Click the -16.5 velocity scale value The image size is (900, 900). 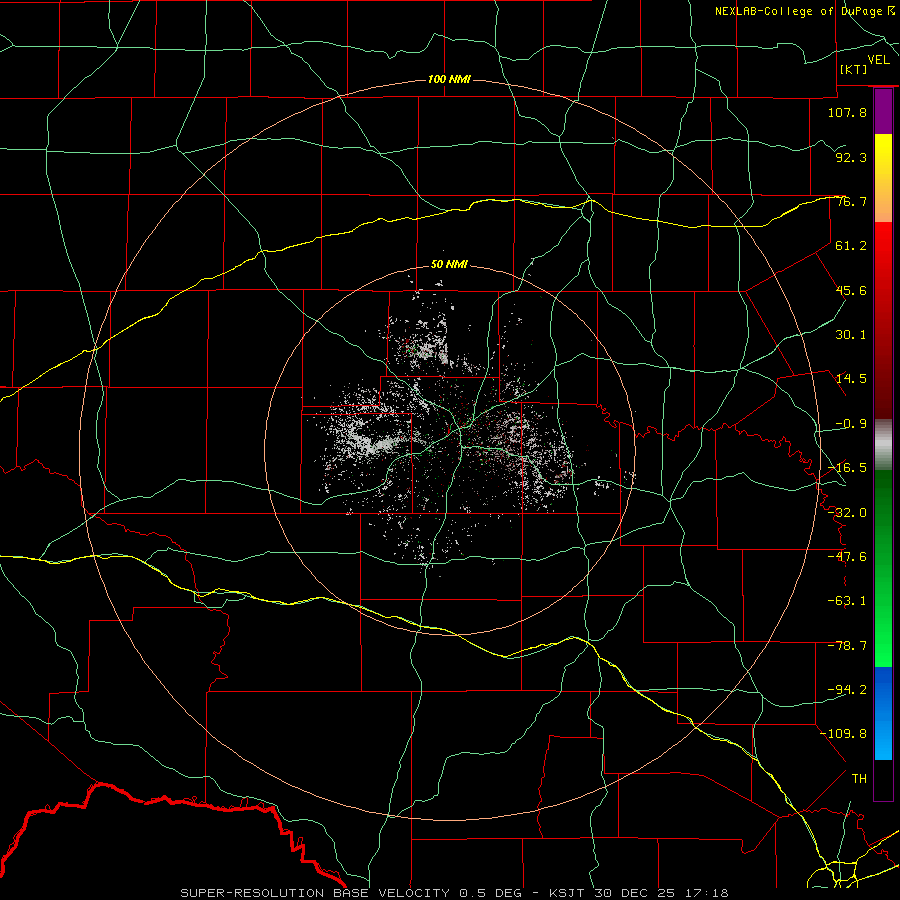pos(847,468)
